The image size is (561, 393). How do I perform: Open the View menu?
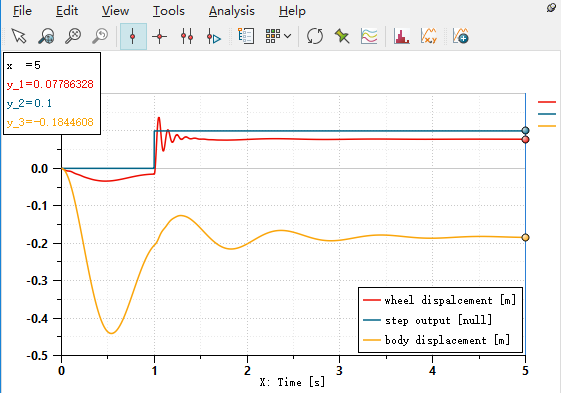pyautogui.click(x=115, y=11)
